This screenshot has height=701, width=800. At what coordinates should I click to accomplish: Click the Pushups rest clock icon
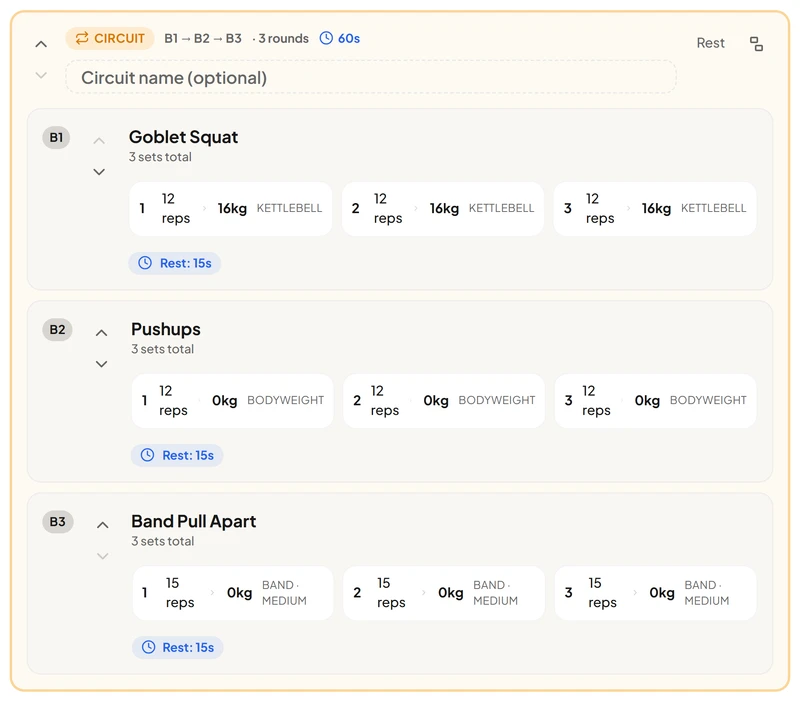click(x=147, y=455)
